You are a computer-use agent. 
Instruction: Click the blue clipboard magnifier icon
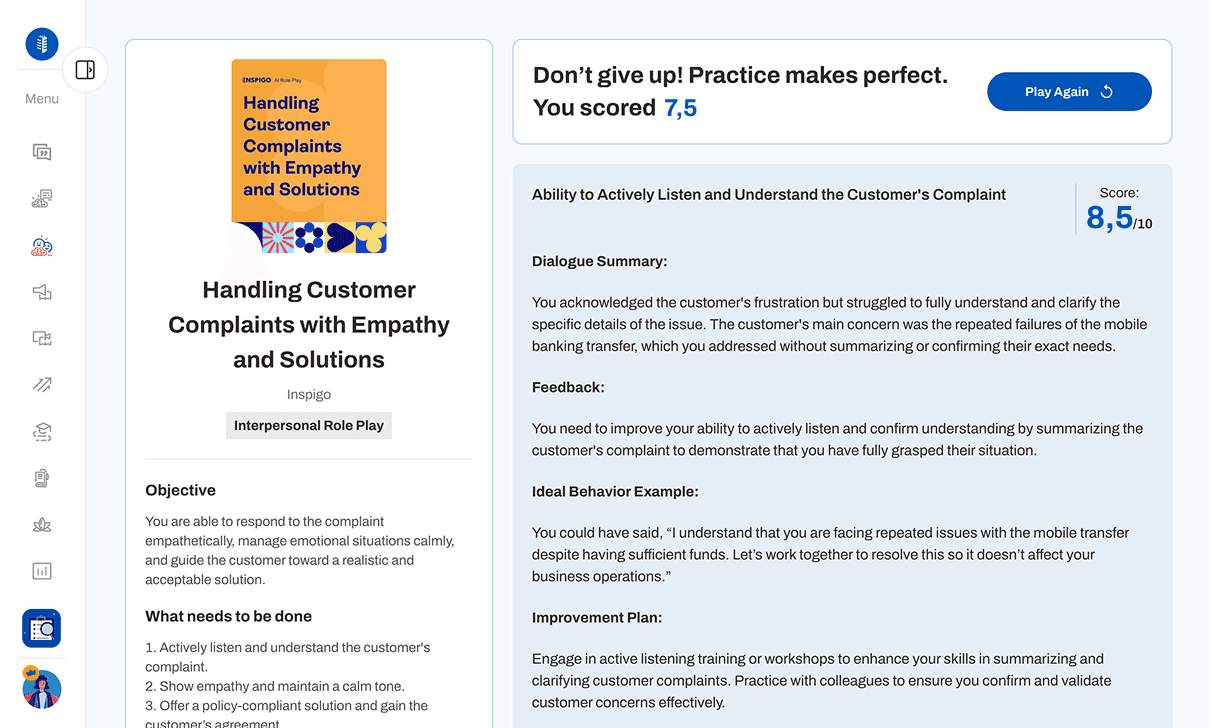tap(42, 628)
